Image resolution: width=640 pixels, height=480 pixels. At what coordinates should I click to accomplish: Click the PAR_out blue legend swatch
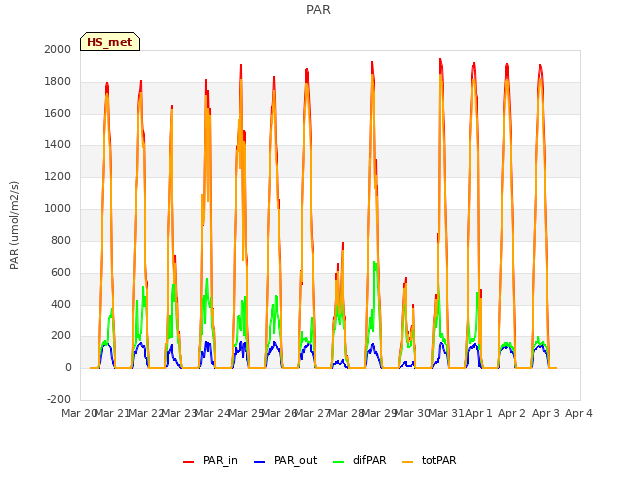[260, 462]
